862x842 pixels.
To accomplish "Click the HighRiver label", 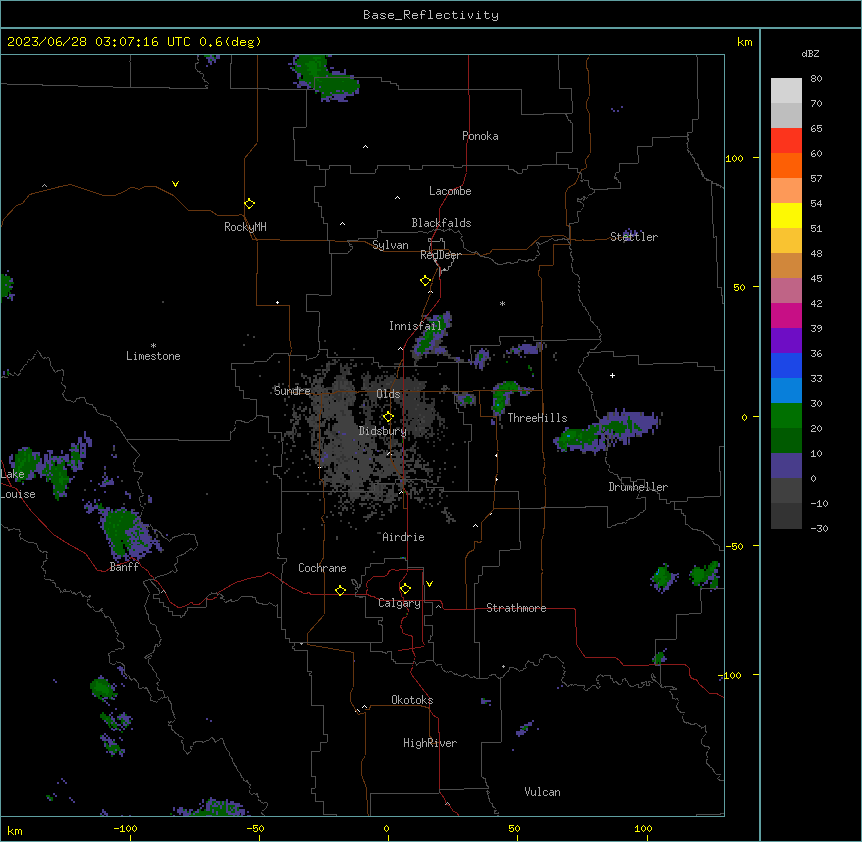I will (x=430, y=743).
